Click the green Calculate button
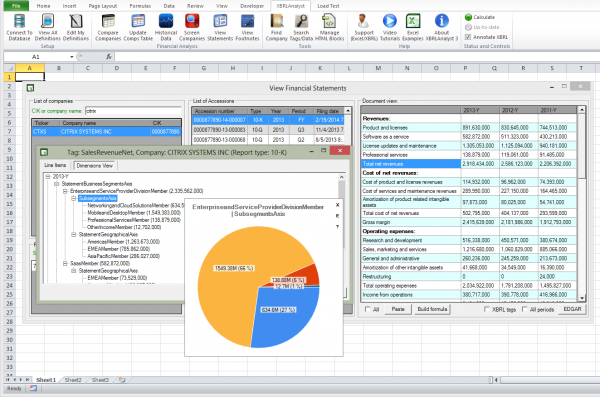Screen dimensions: 600x397 point(480,17)
